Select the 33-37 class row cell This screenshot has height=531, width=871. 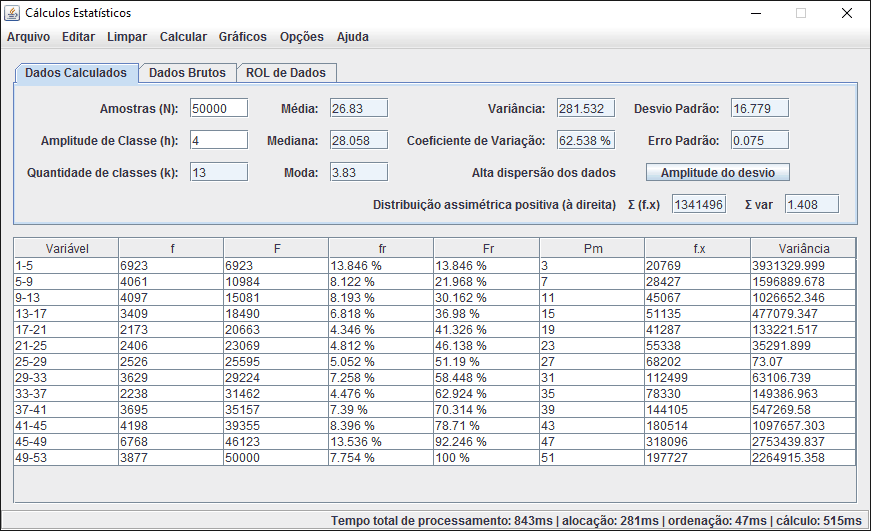(66, 394)
